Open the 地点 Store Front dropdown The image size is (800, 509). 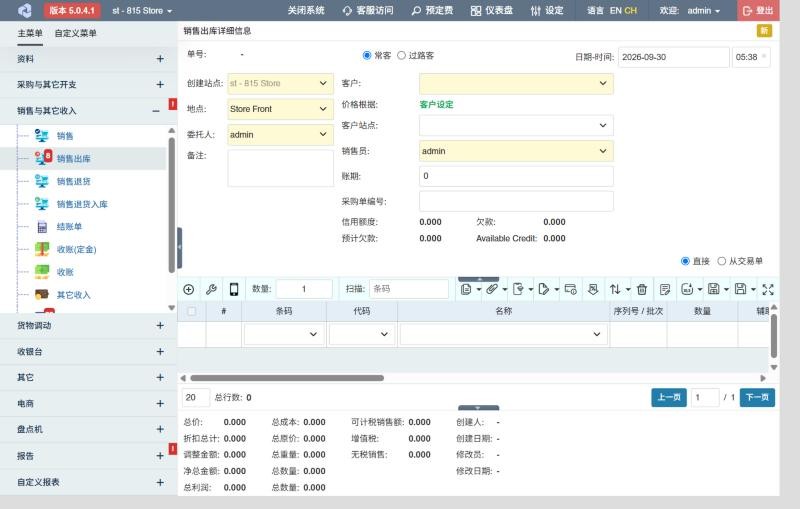point(280,109)
